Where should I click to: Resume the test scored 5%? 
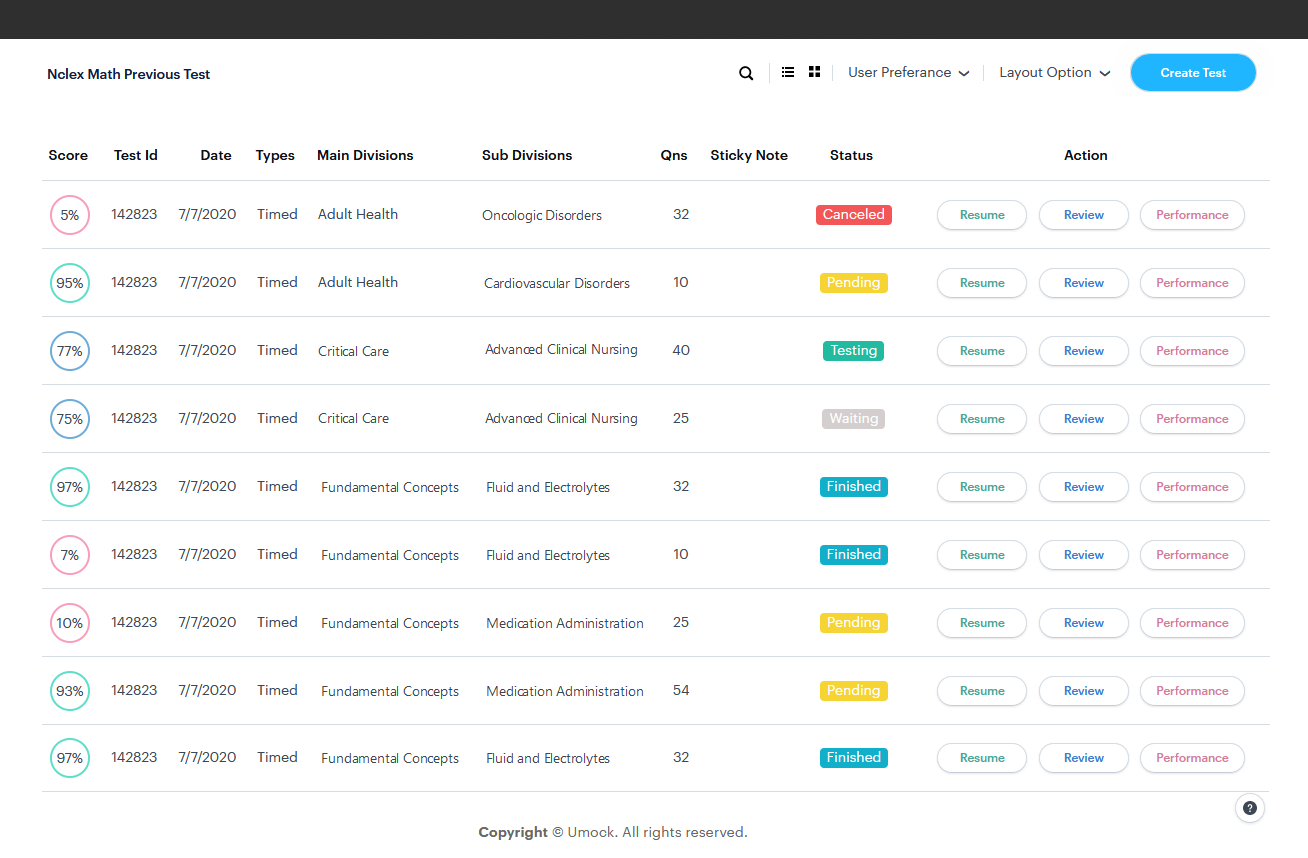(982, 215)
